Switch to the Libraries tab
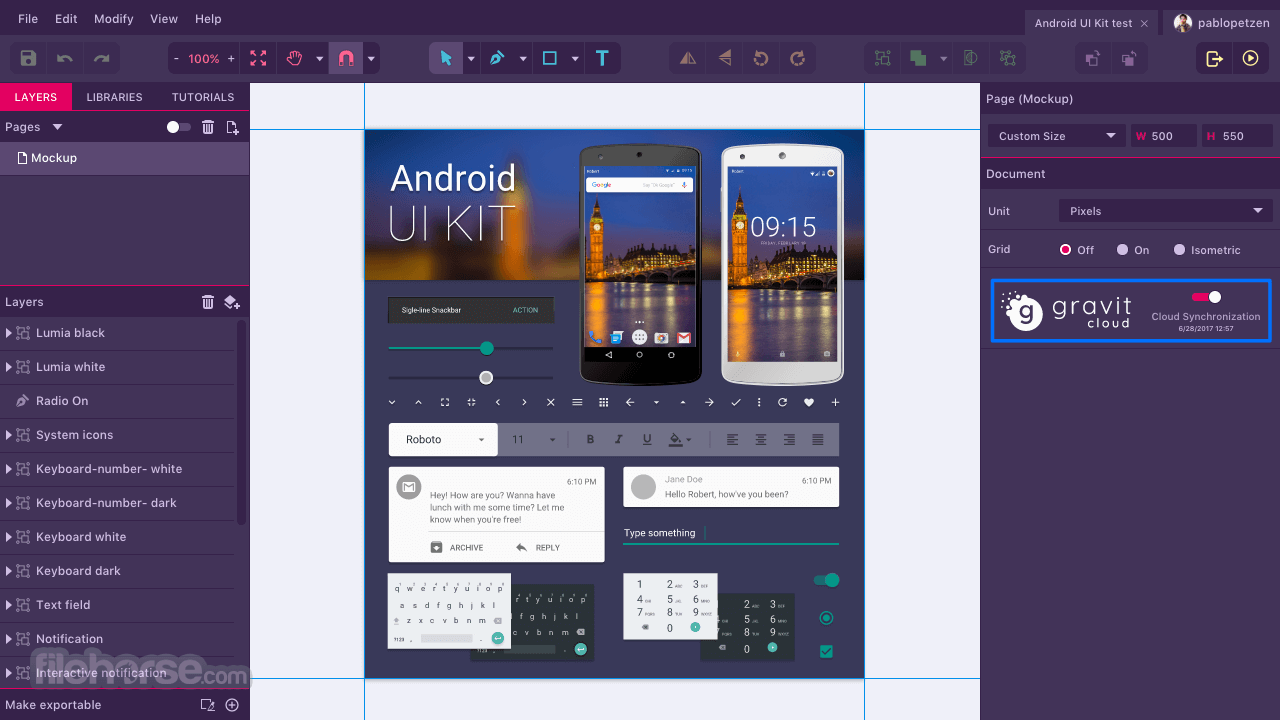The image size is (1280, 720). click(114, 97)
